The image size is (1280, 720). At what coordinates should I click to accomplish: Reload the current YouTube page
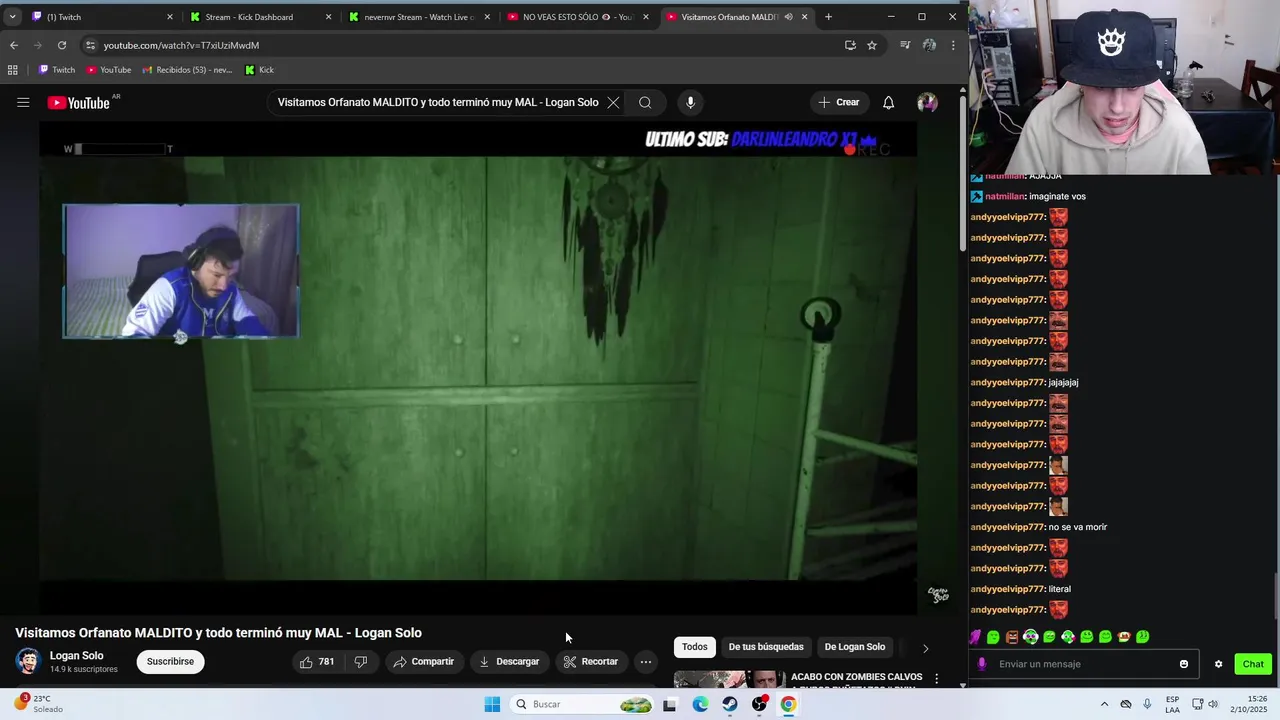tap(62, 45)
